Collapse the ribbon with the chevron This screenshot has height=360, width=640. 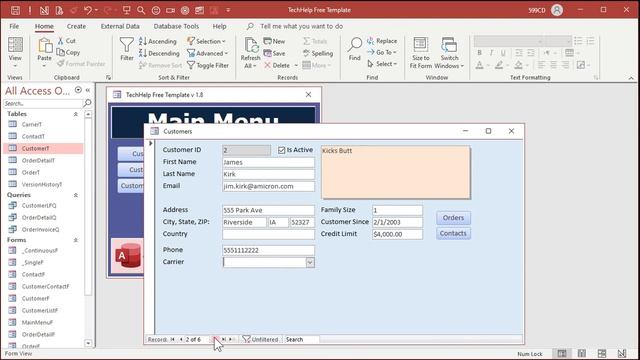[x=631, y=78]
